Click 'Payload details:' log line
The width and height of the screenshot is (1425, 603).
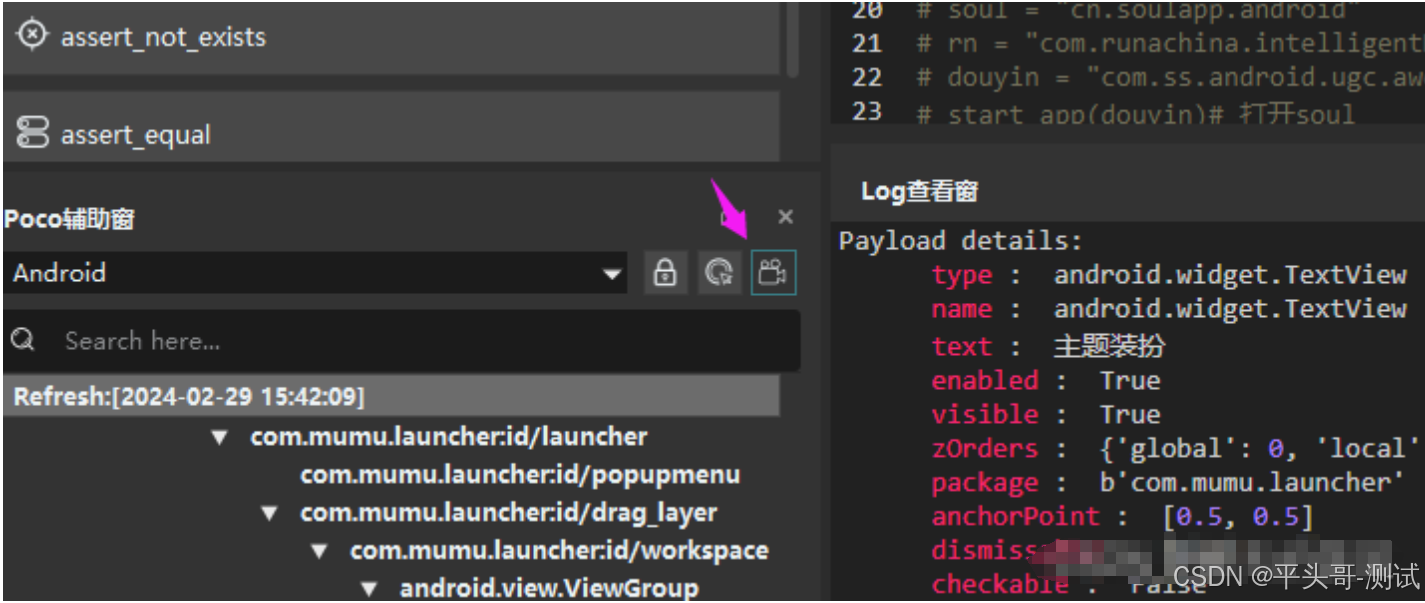(961, 241)
